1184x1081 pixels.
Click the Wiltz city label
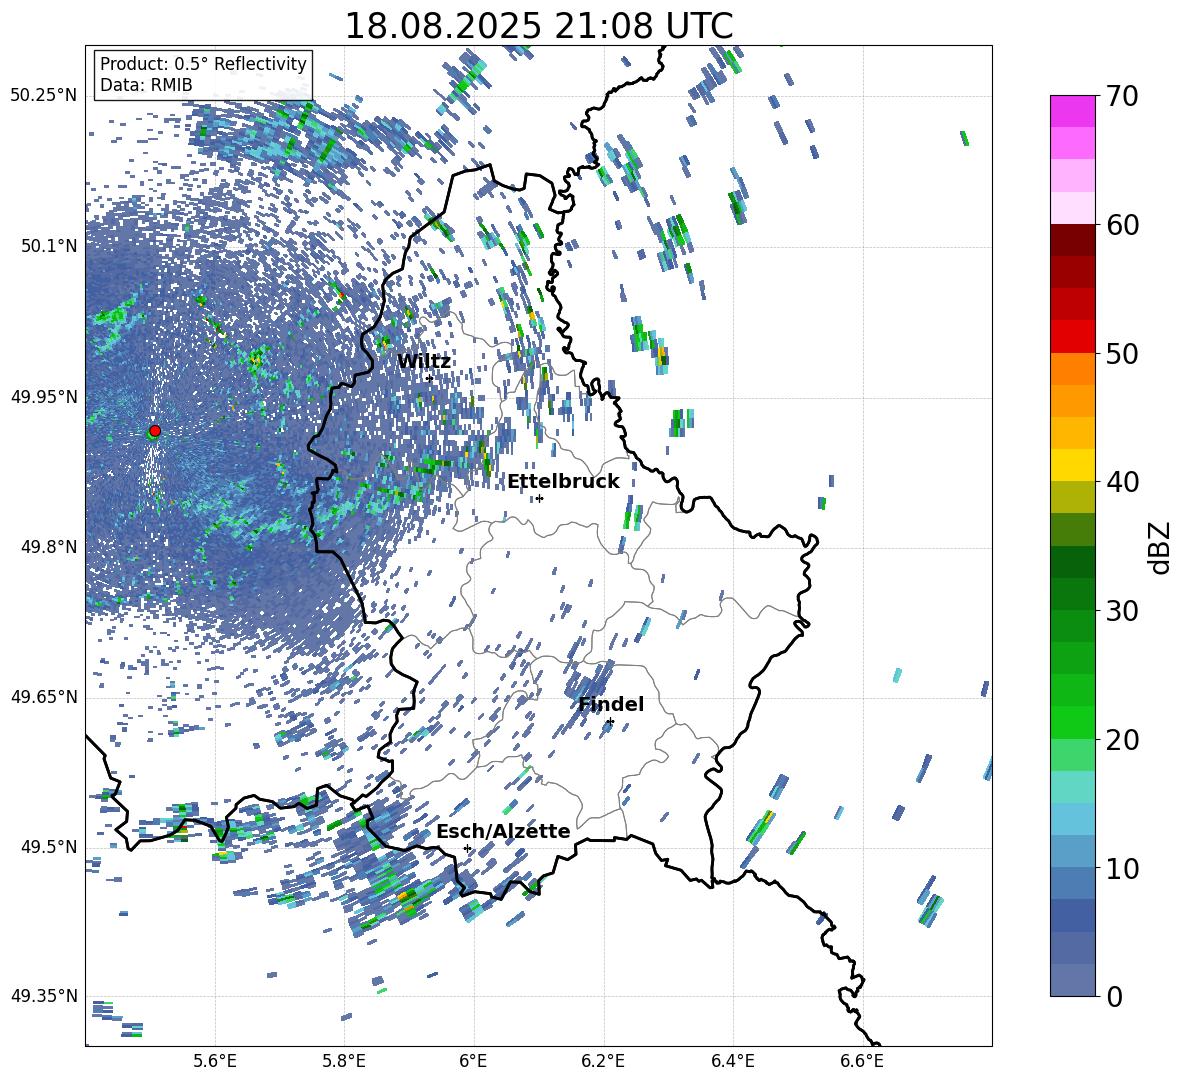point(424,361)
